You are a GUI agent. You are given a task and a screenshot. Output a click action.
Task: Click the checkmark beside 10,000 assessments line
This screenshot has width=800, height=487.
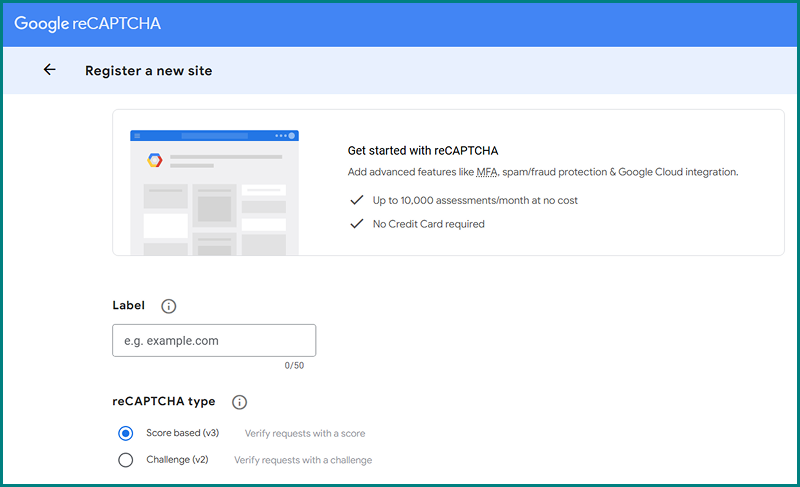pos(355,200)
